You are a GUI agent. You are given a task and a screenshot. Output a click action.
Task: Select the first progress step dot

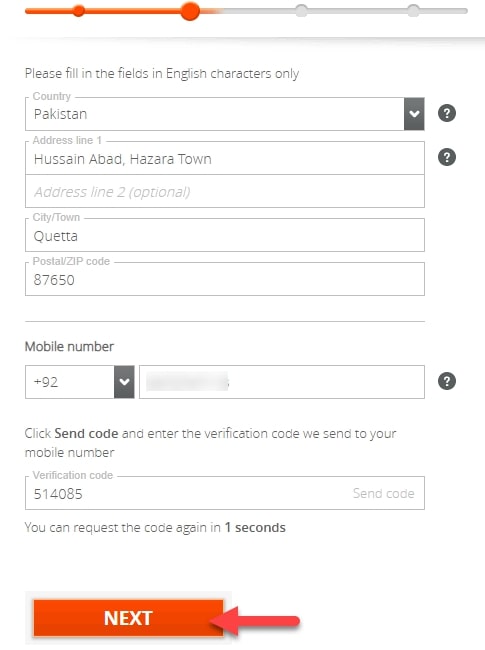pyautogui.click(x=78, y=11)
